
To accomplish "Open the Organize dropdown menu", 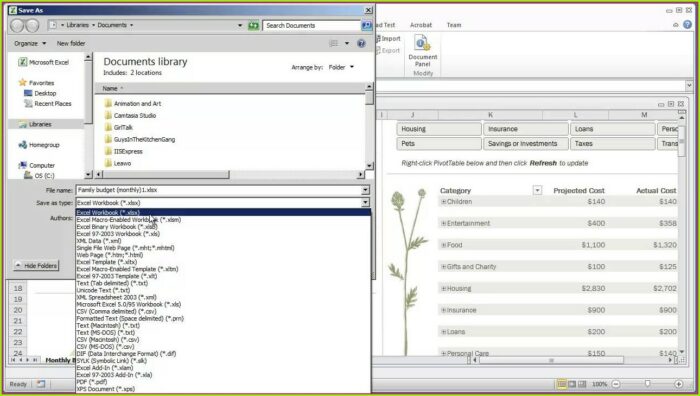I will pos(30,43).
